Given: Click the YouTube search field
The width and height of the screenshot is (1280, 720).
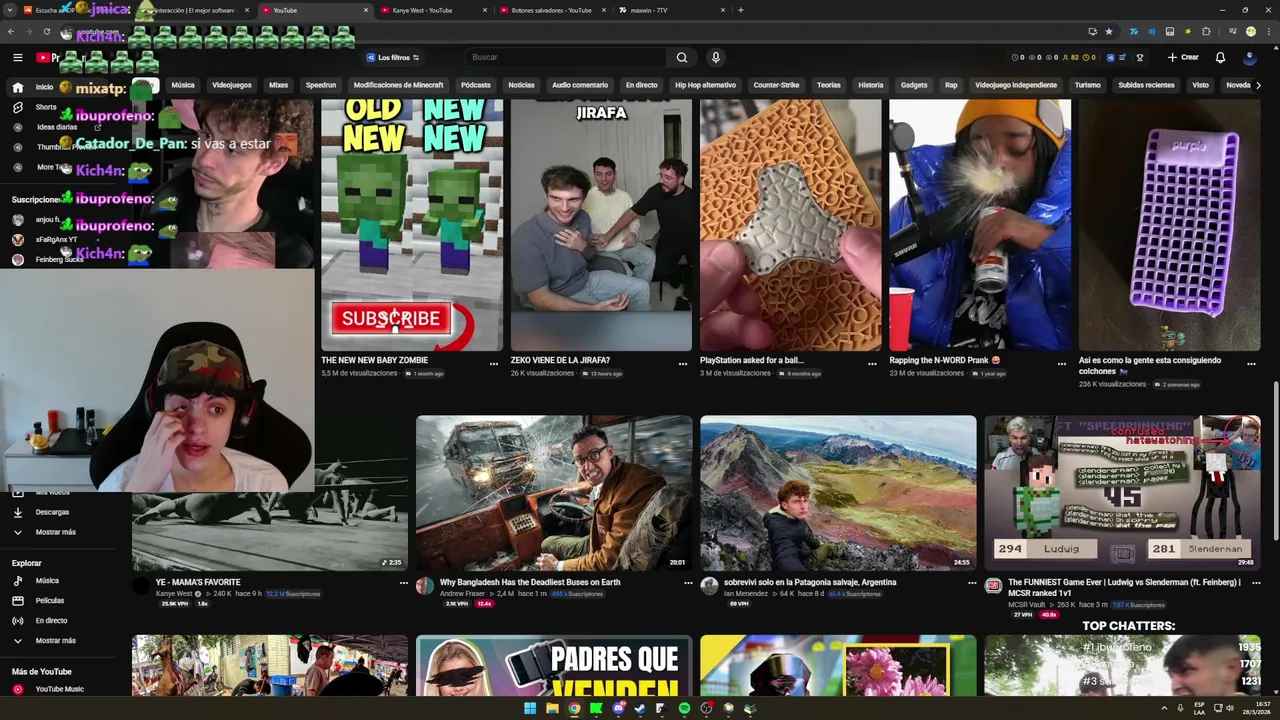Looking at the screenshot, I should tap(565, 58).
